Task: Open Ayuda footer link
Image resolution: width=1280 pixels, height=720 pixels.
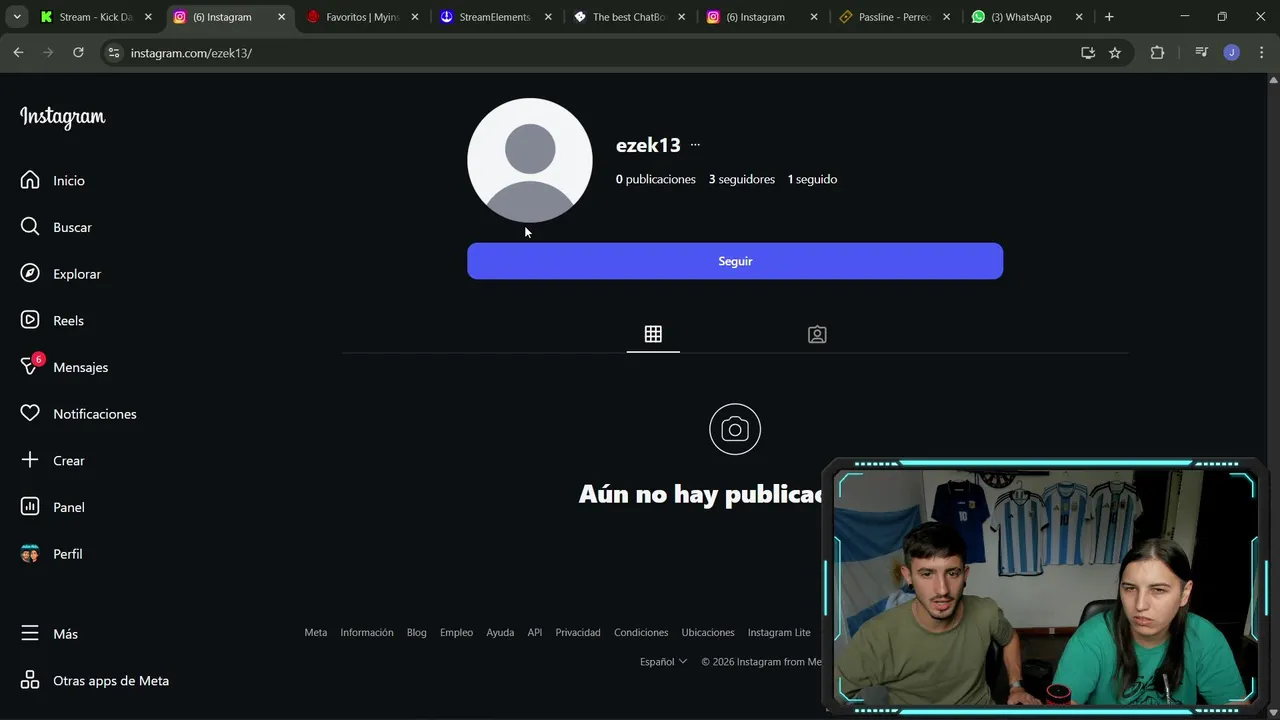Action: (500, 632)
